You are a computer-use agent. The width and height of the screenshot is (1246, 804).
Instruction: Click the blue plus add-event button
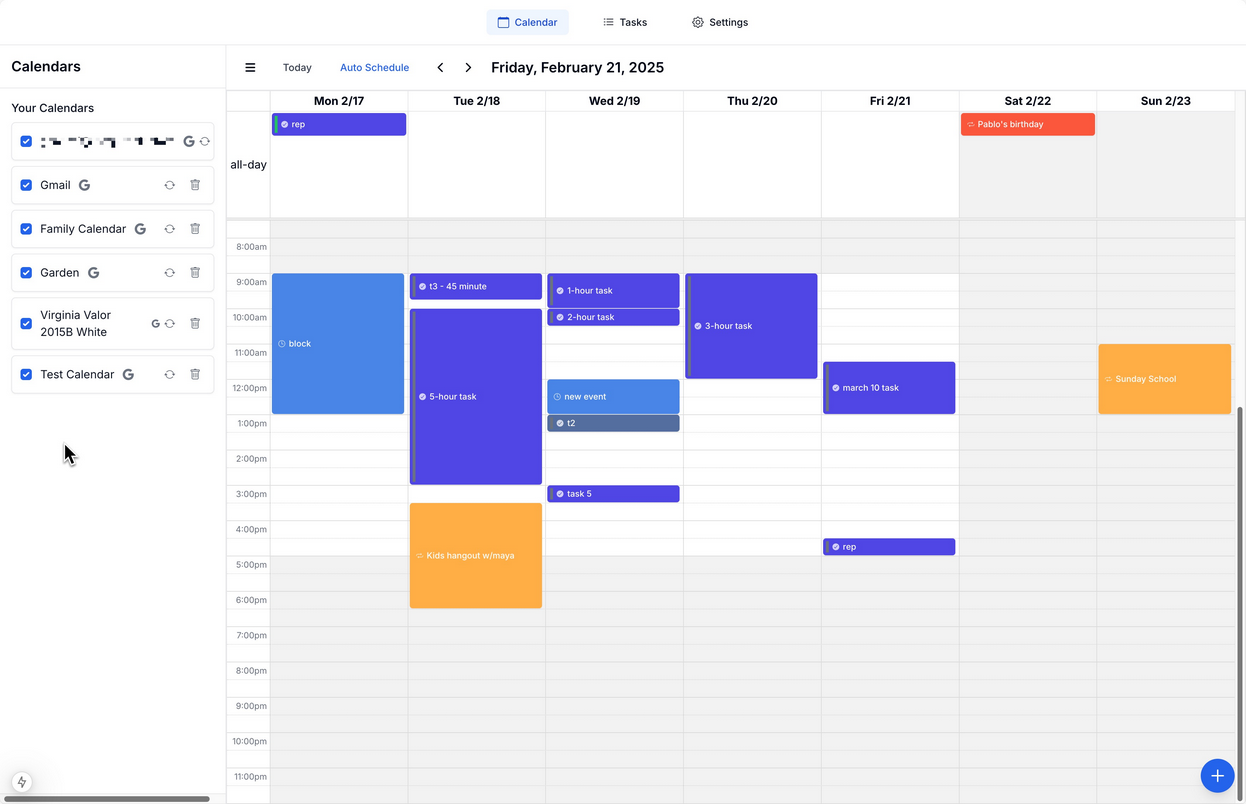(x=1217, y=775)
